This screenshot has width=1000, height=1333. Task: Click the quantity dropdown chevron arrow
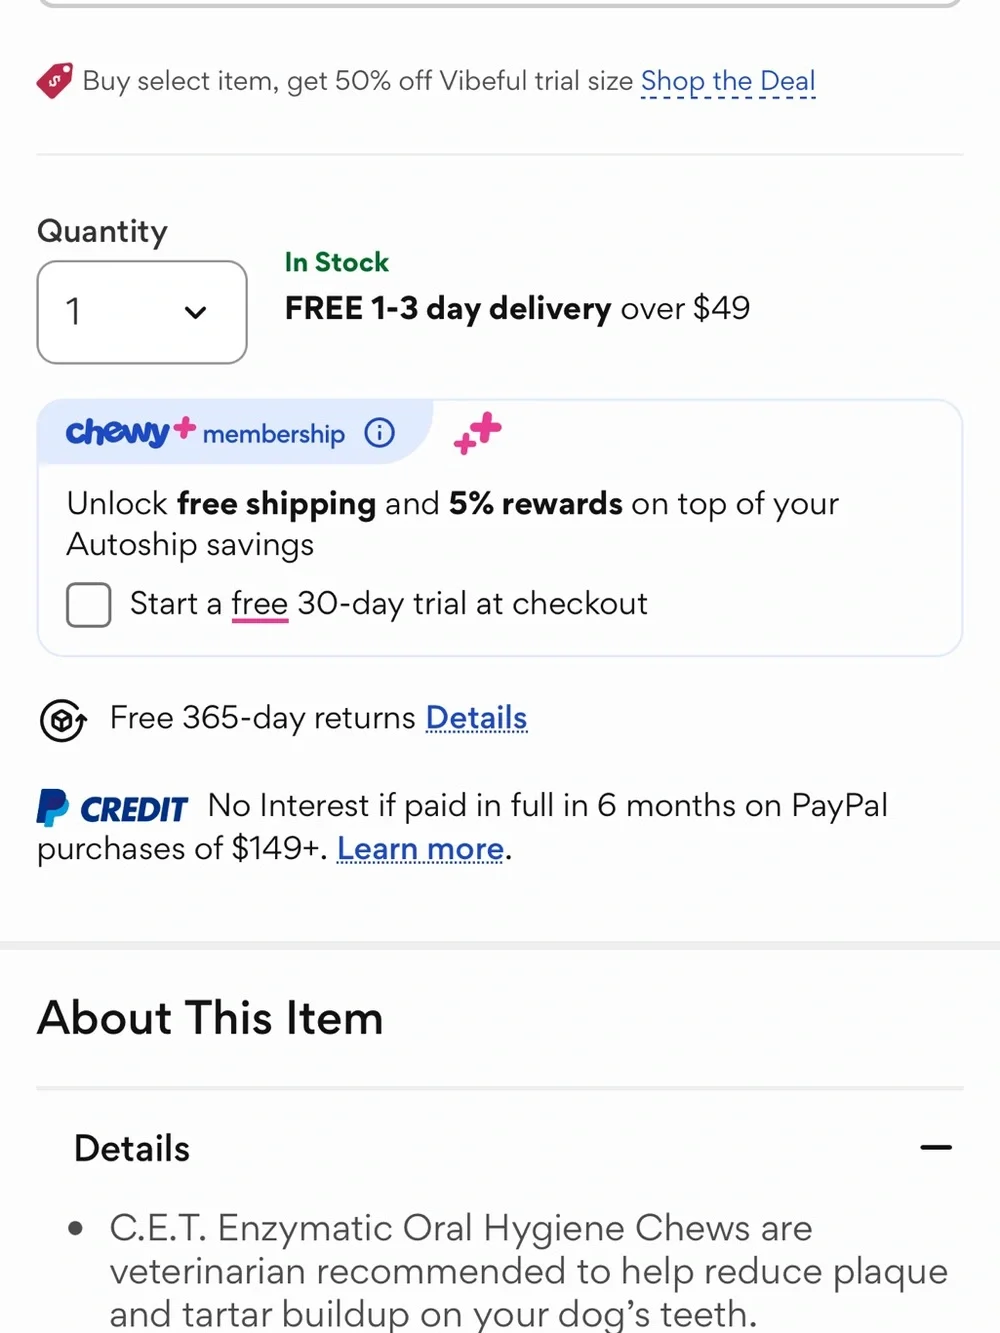pyautogui.click(x=196, y=312)
